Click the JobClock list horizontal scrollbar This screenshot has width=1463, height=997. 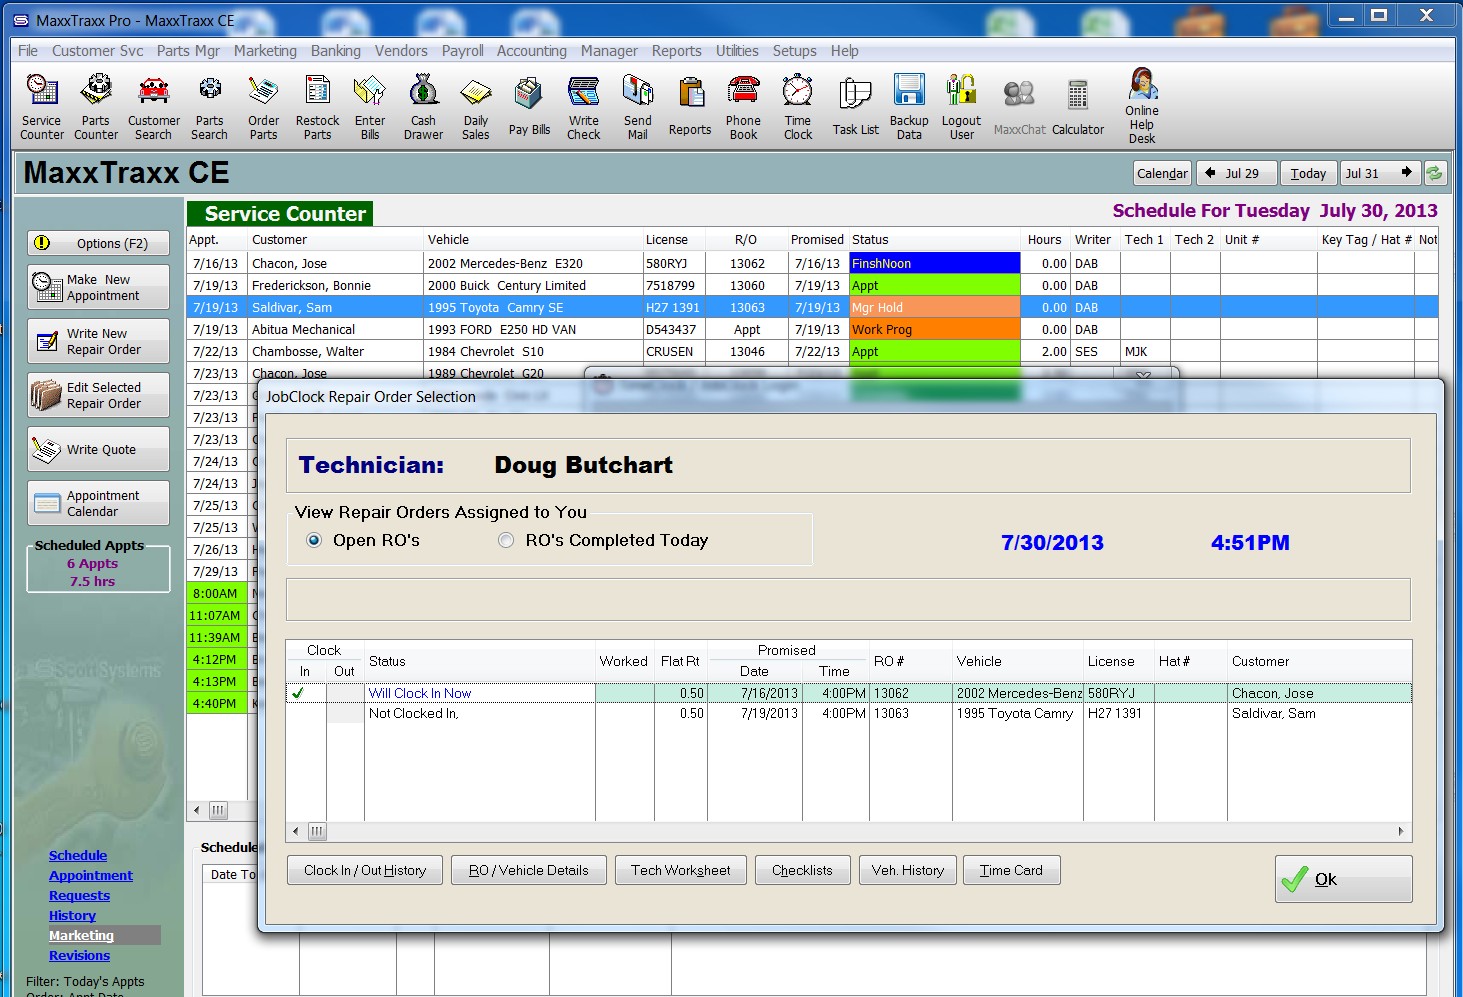tap(848, 831)
